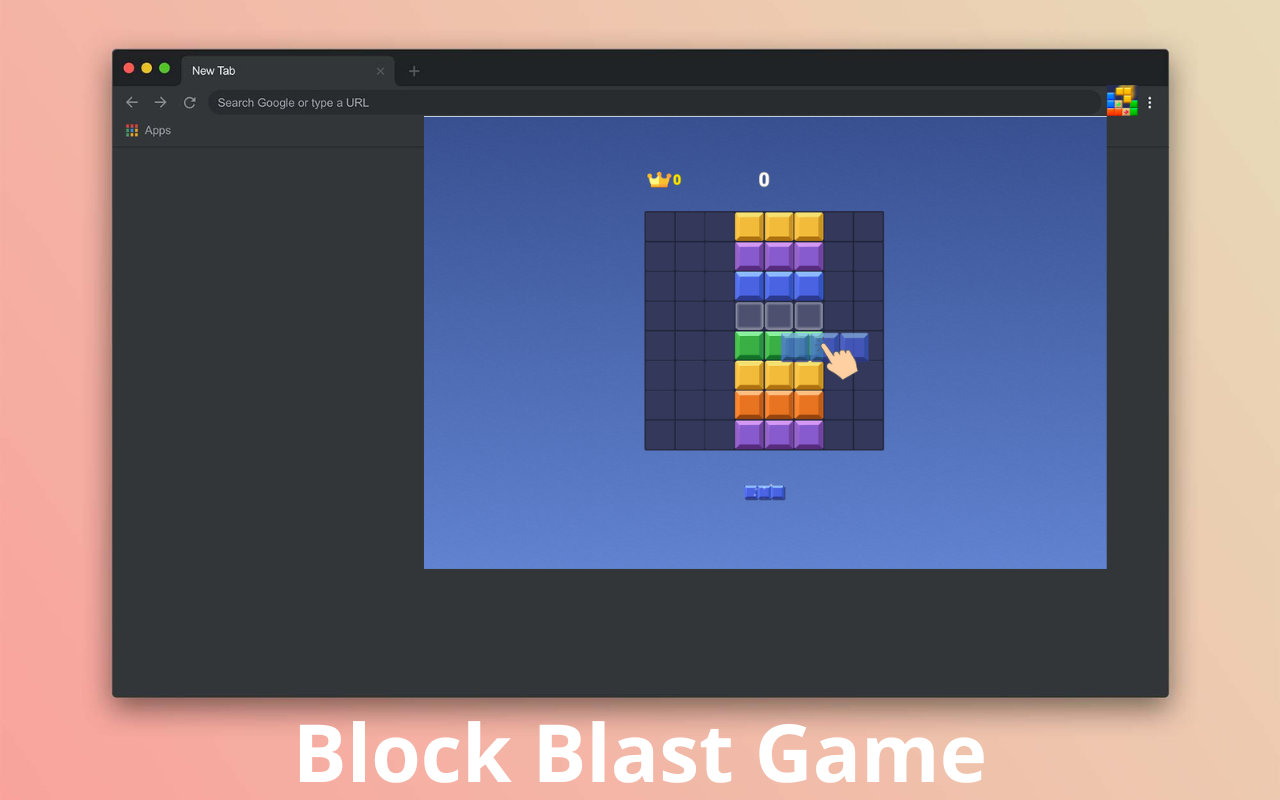Close the New Tab with its X

[x=379, y=70]
